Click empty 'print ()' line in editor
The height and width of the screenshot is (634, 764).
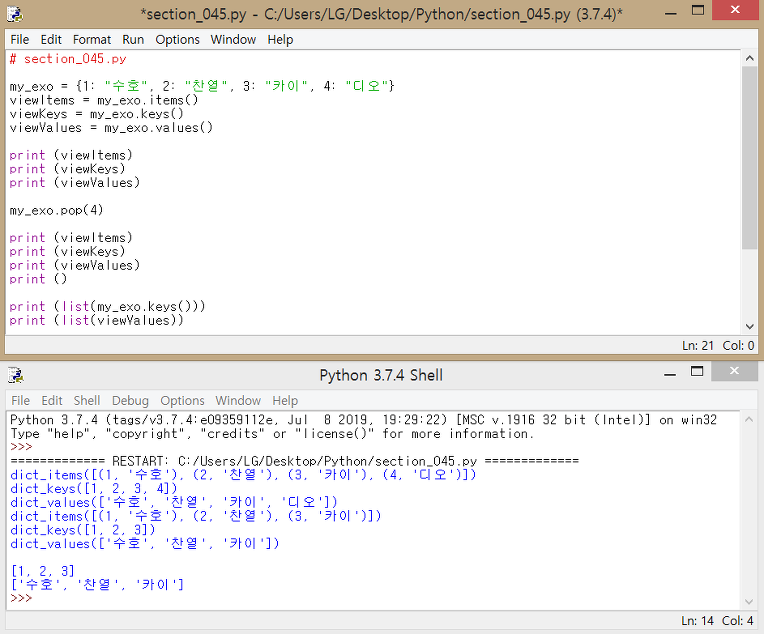[x=38, y=279]
